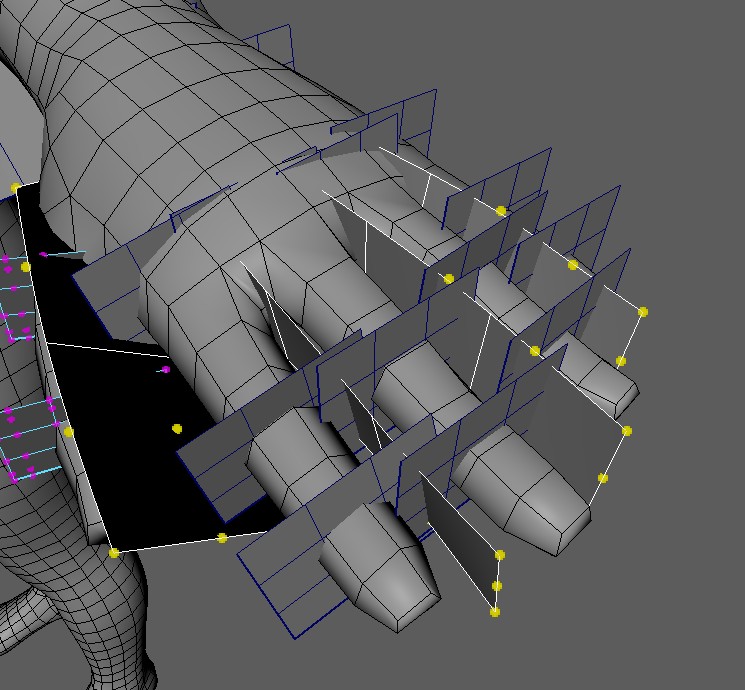
Task: Select the rightmost yellow vertex in the viewport
Action: [643, 312]
